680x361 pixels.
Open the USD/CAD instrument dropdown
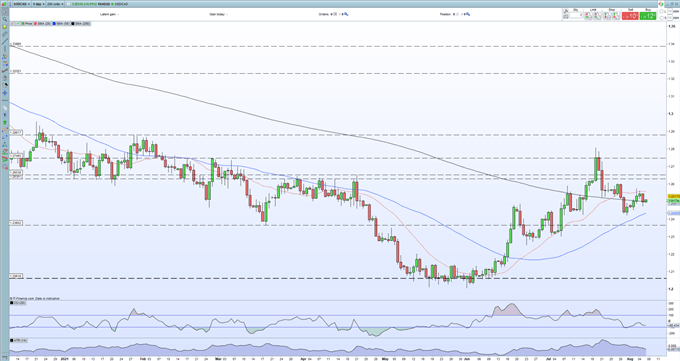click(22, 4)
